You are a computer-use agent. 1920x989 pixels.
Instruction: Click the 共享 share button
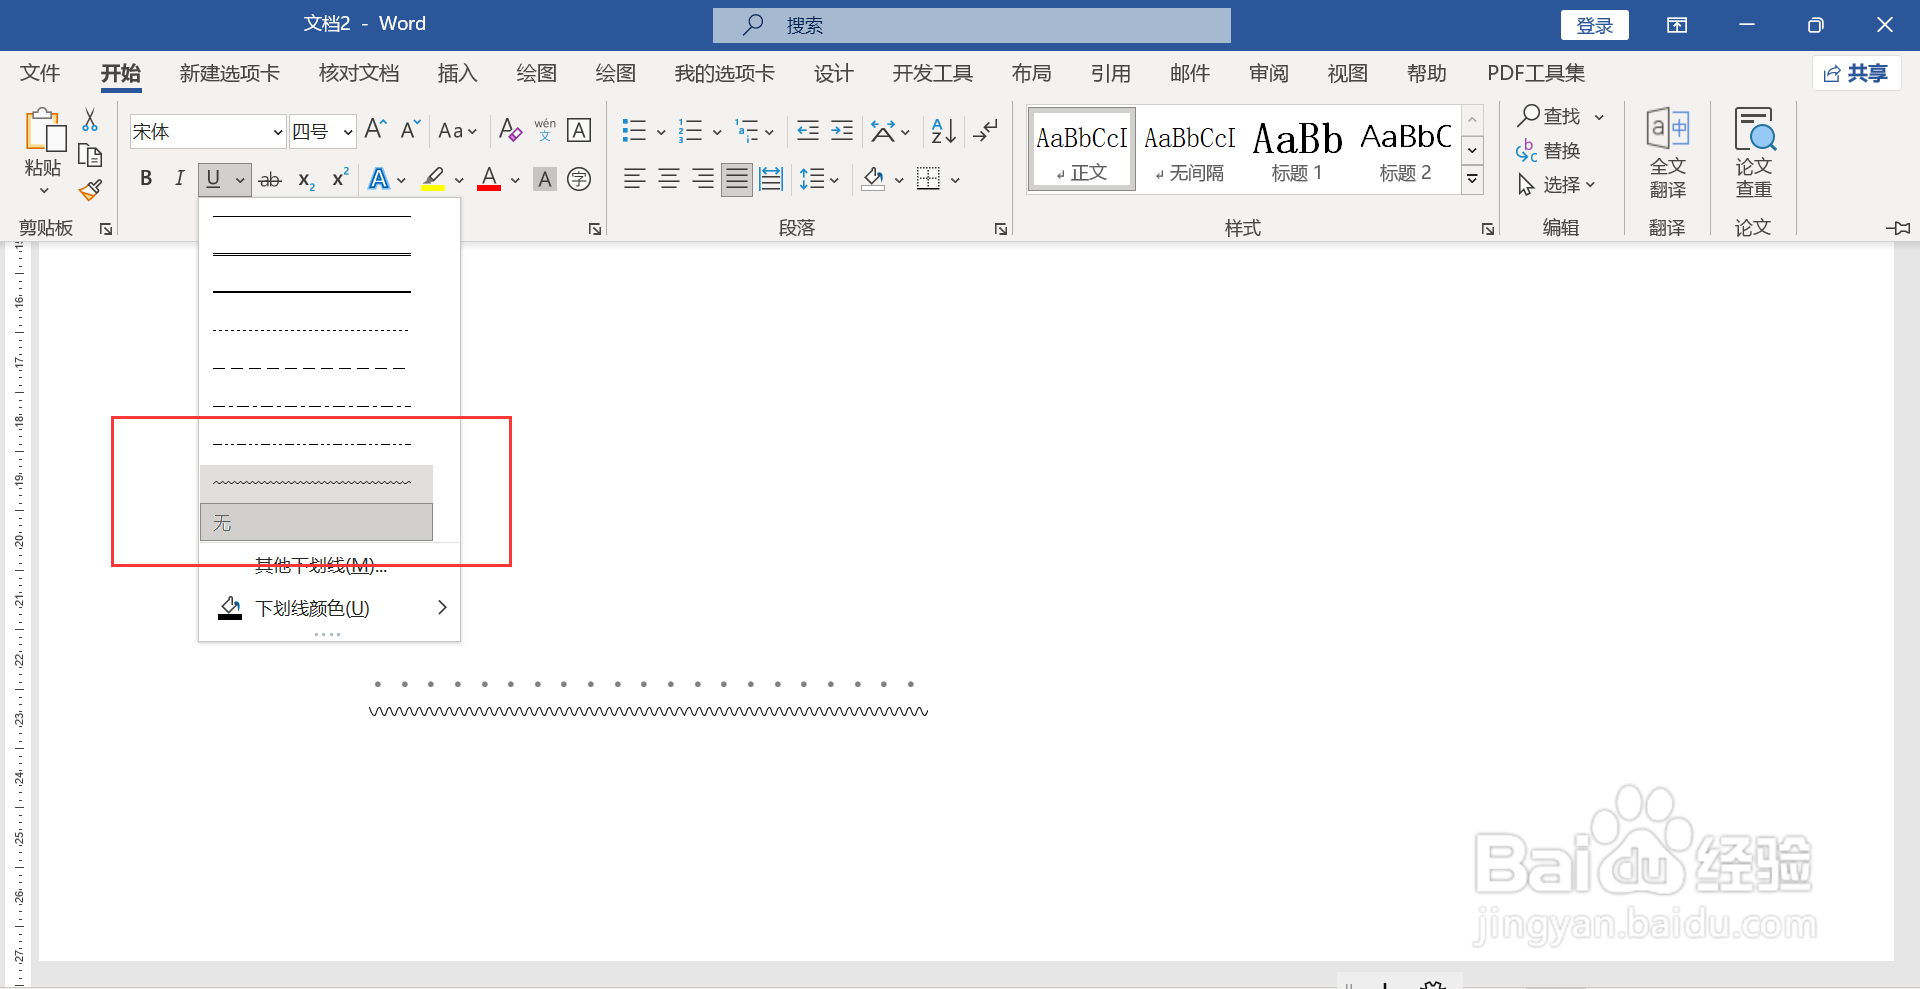[x=1856, y=73]
